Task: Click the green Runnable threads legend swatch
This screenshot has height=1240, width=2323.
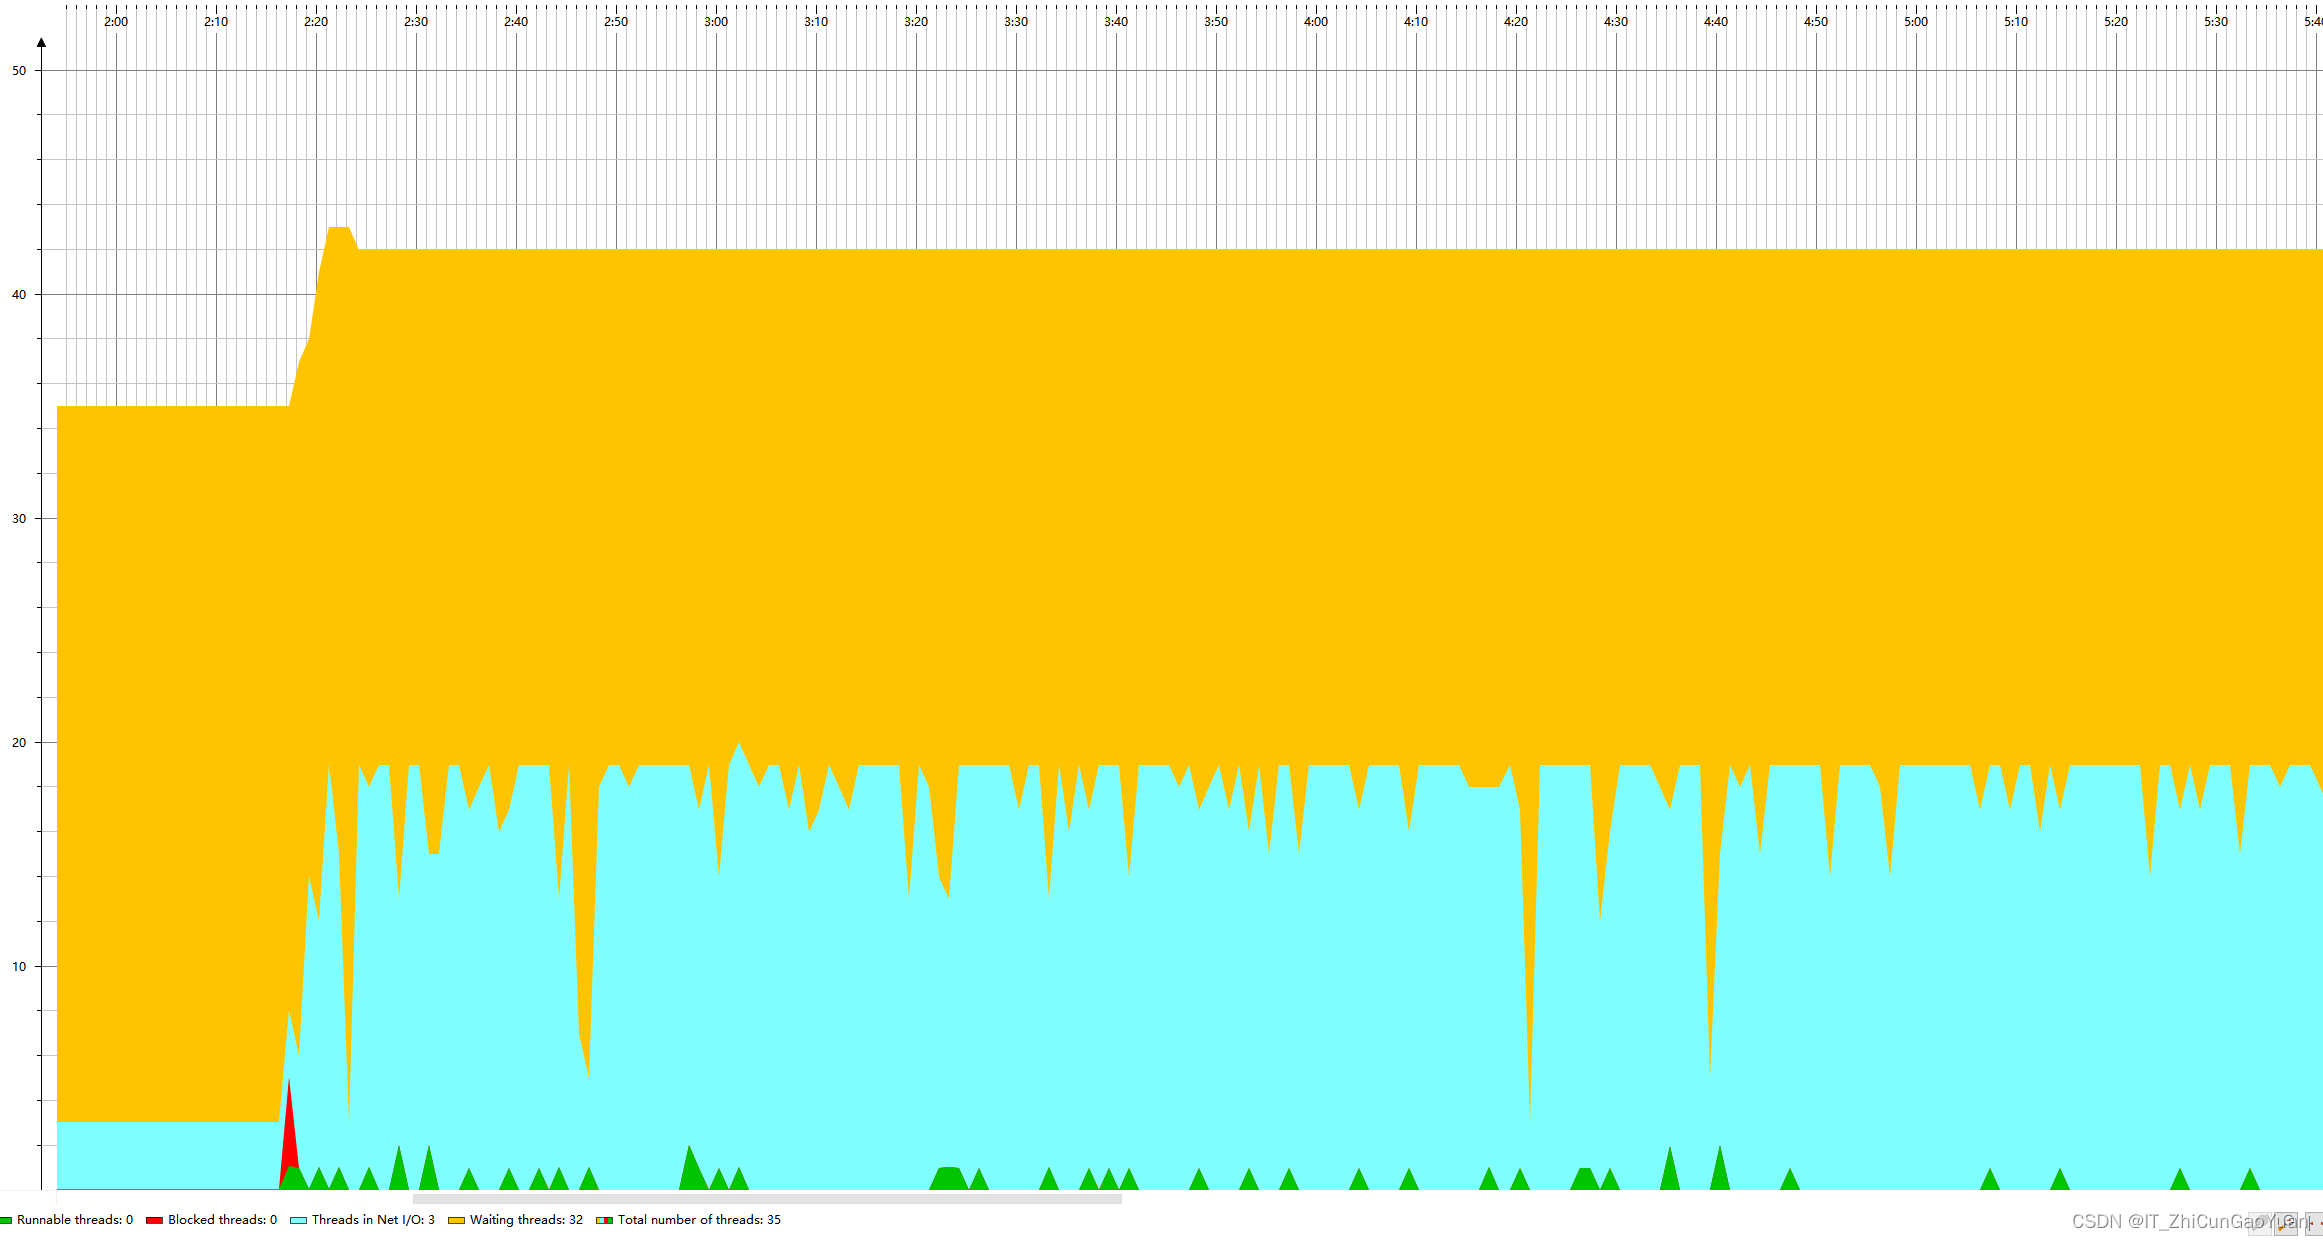Action: click(x=6, y=1220)
